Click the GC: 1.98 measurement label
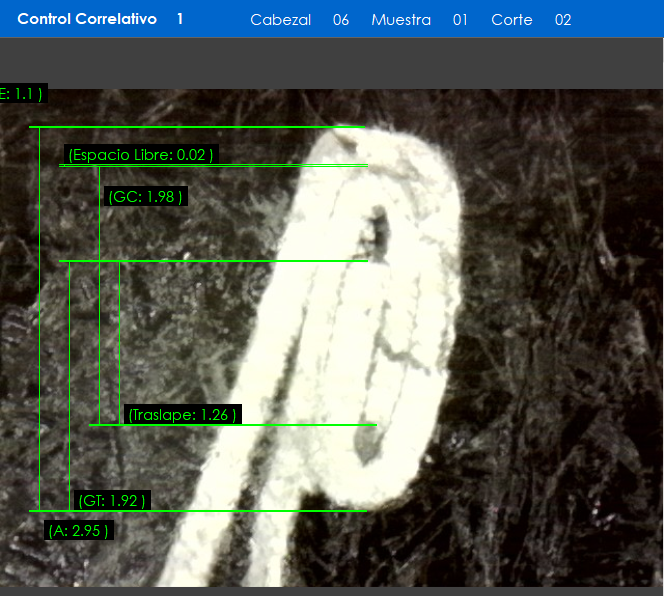Viewport: 664px width, 596px height. 145,197
